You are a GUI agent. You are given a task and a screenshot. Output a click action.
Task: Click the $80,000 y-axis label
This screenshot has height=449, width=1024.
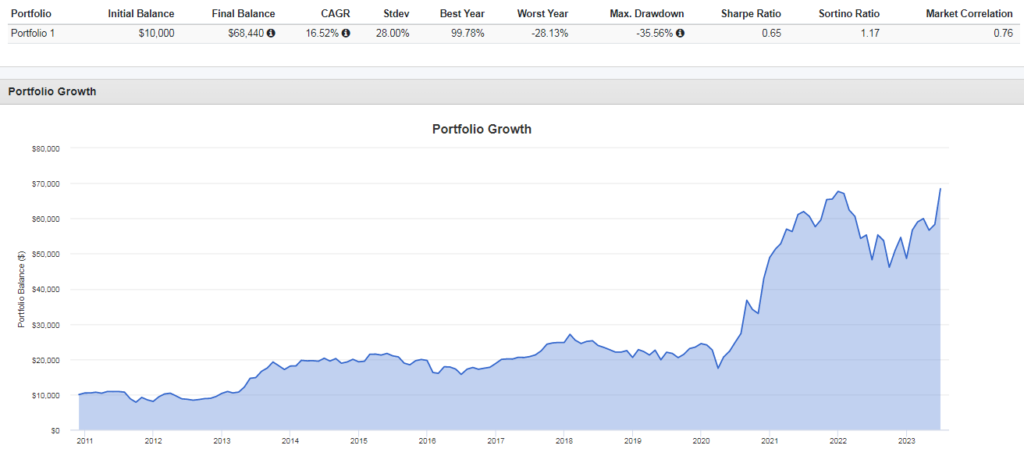point(46,148)
